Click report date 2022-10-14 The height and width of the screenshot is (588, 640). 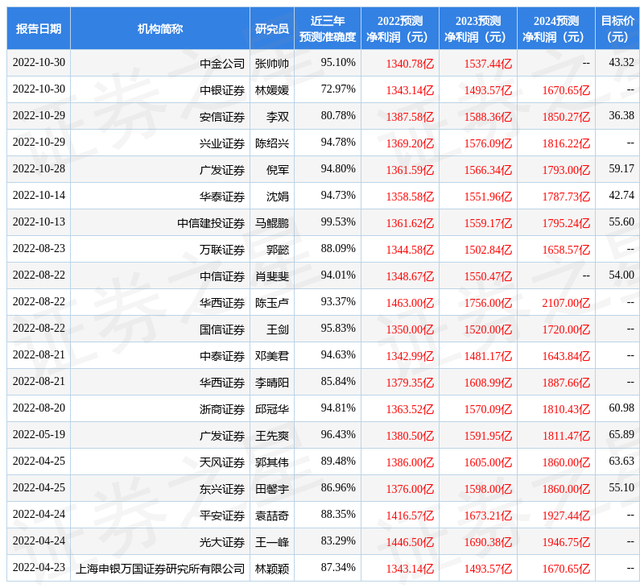point(39,195)
